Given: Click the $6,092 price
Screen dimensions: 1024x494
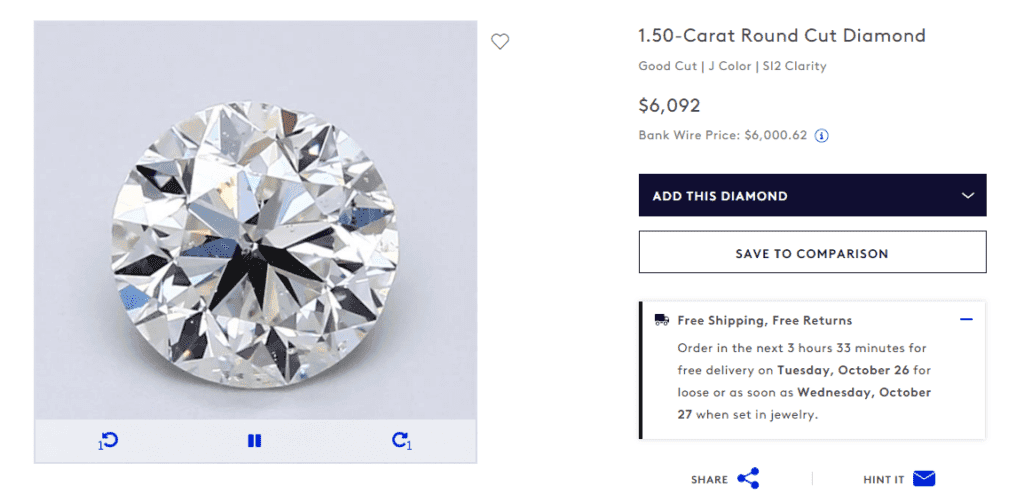Looking at the screenshot, I should [669, 105].
